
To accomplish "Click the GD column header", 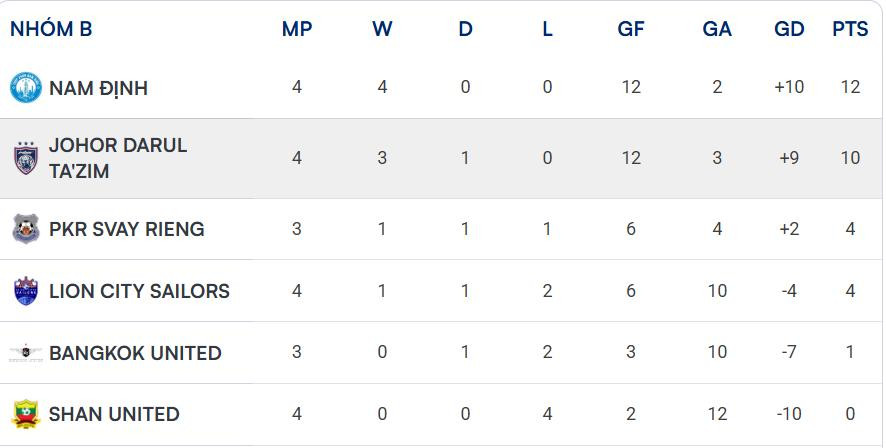I will 790,29.
